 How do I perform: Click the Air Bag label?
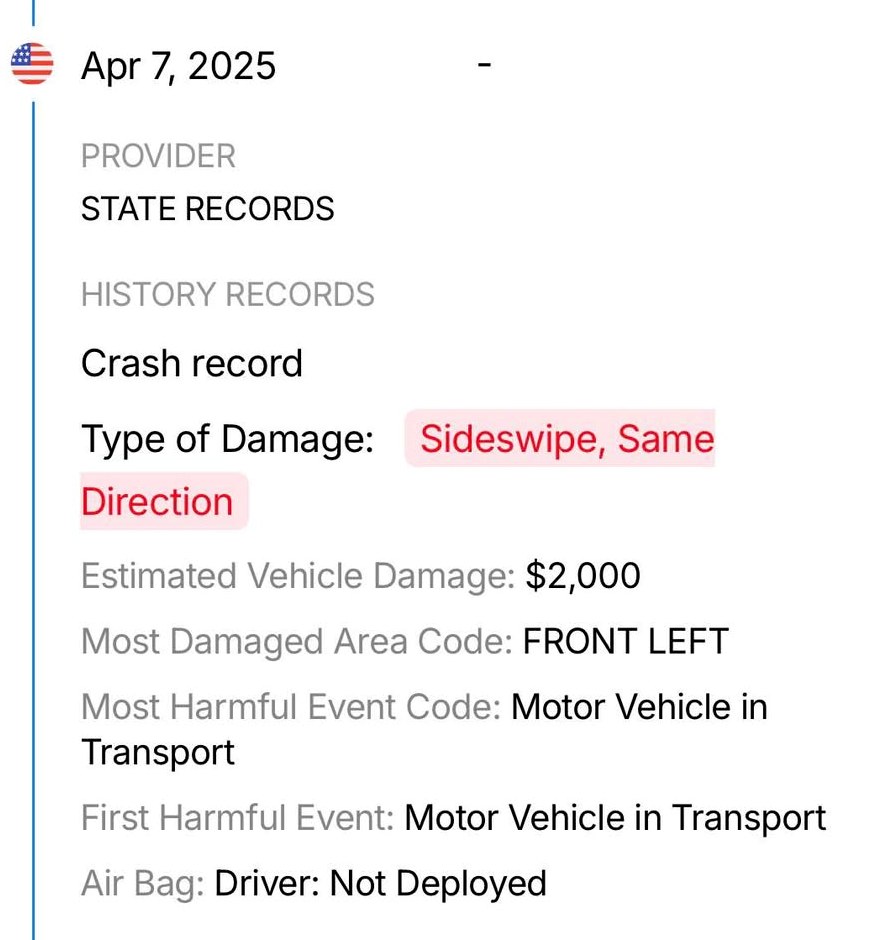[x=143, y=884]
